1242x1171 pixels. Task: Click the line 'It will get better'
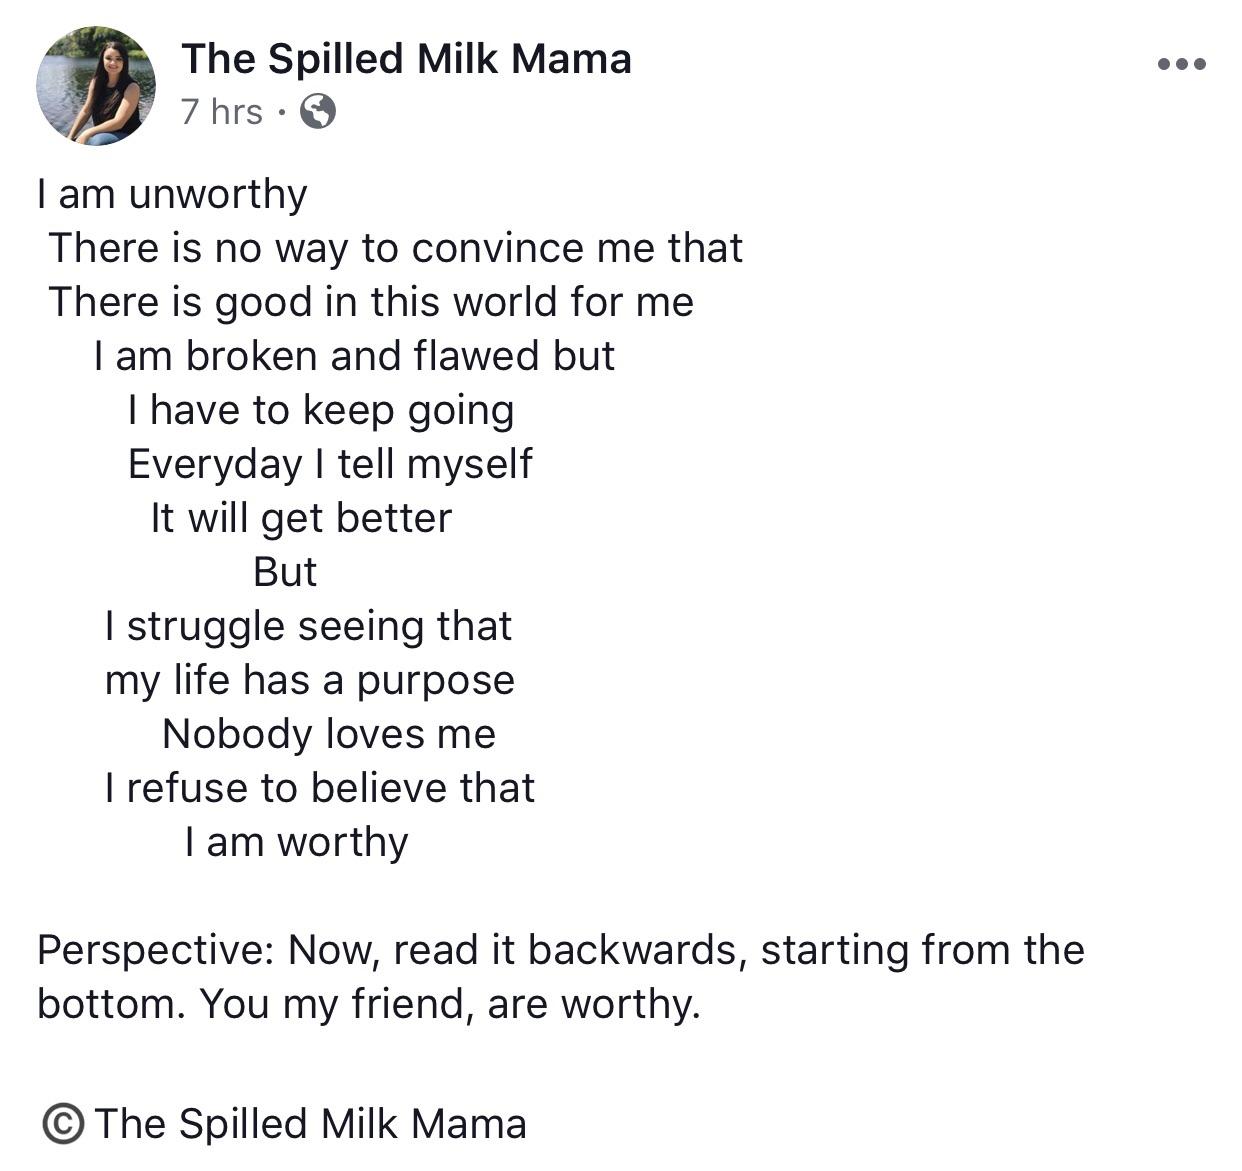click(301, 518)
